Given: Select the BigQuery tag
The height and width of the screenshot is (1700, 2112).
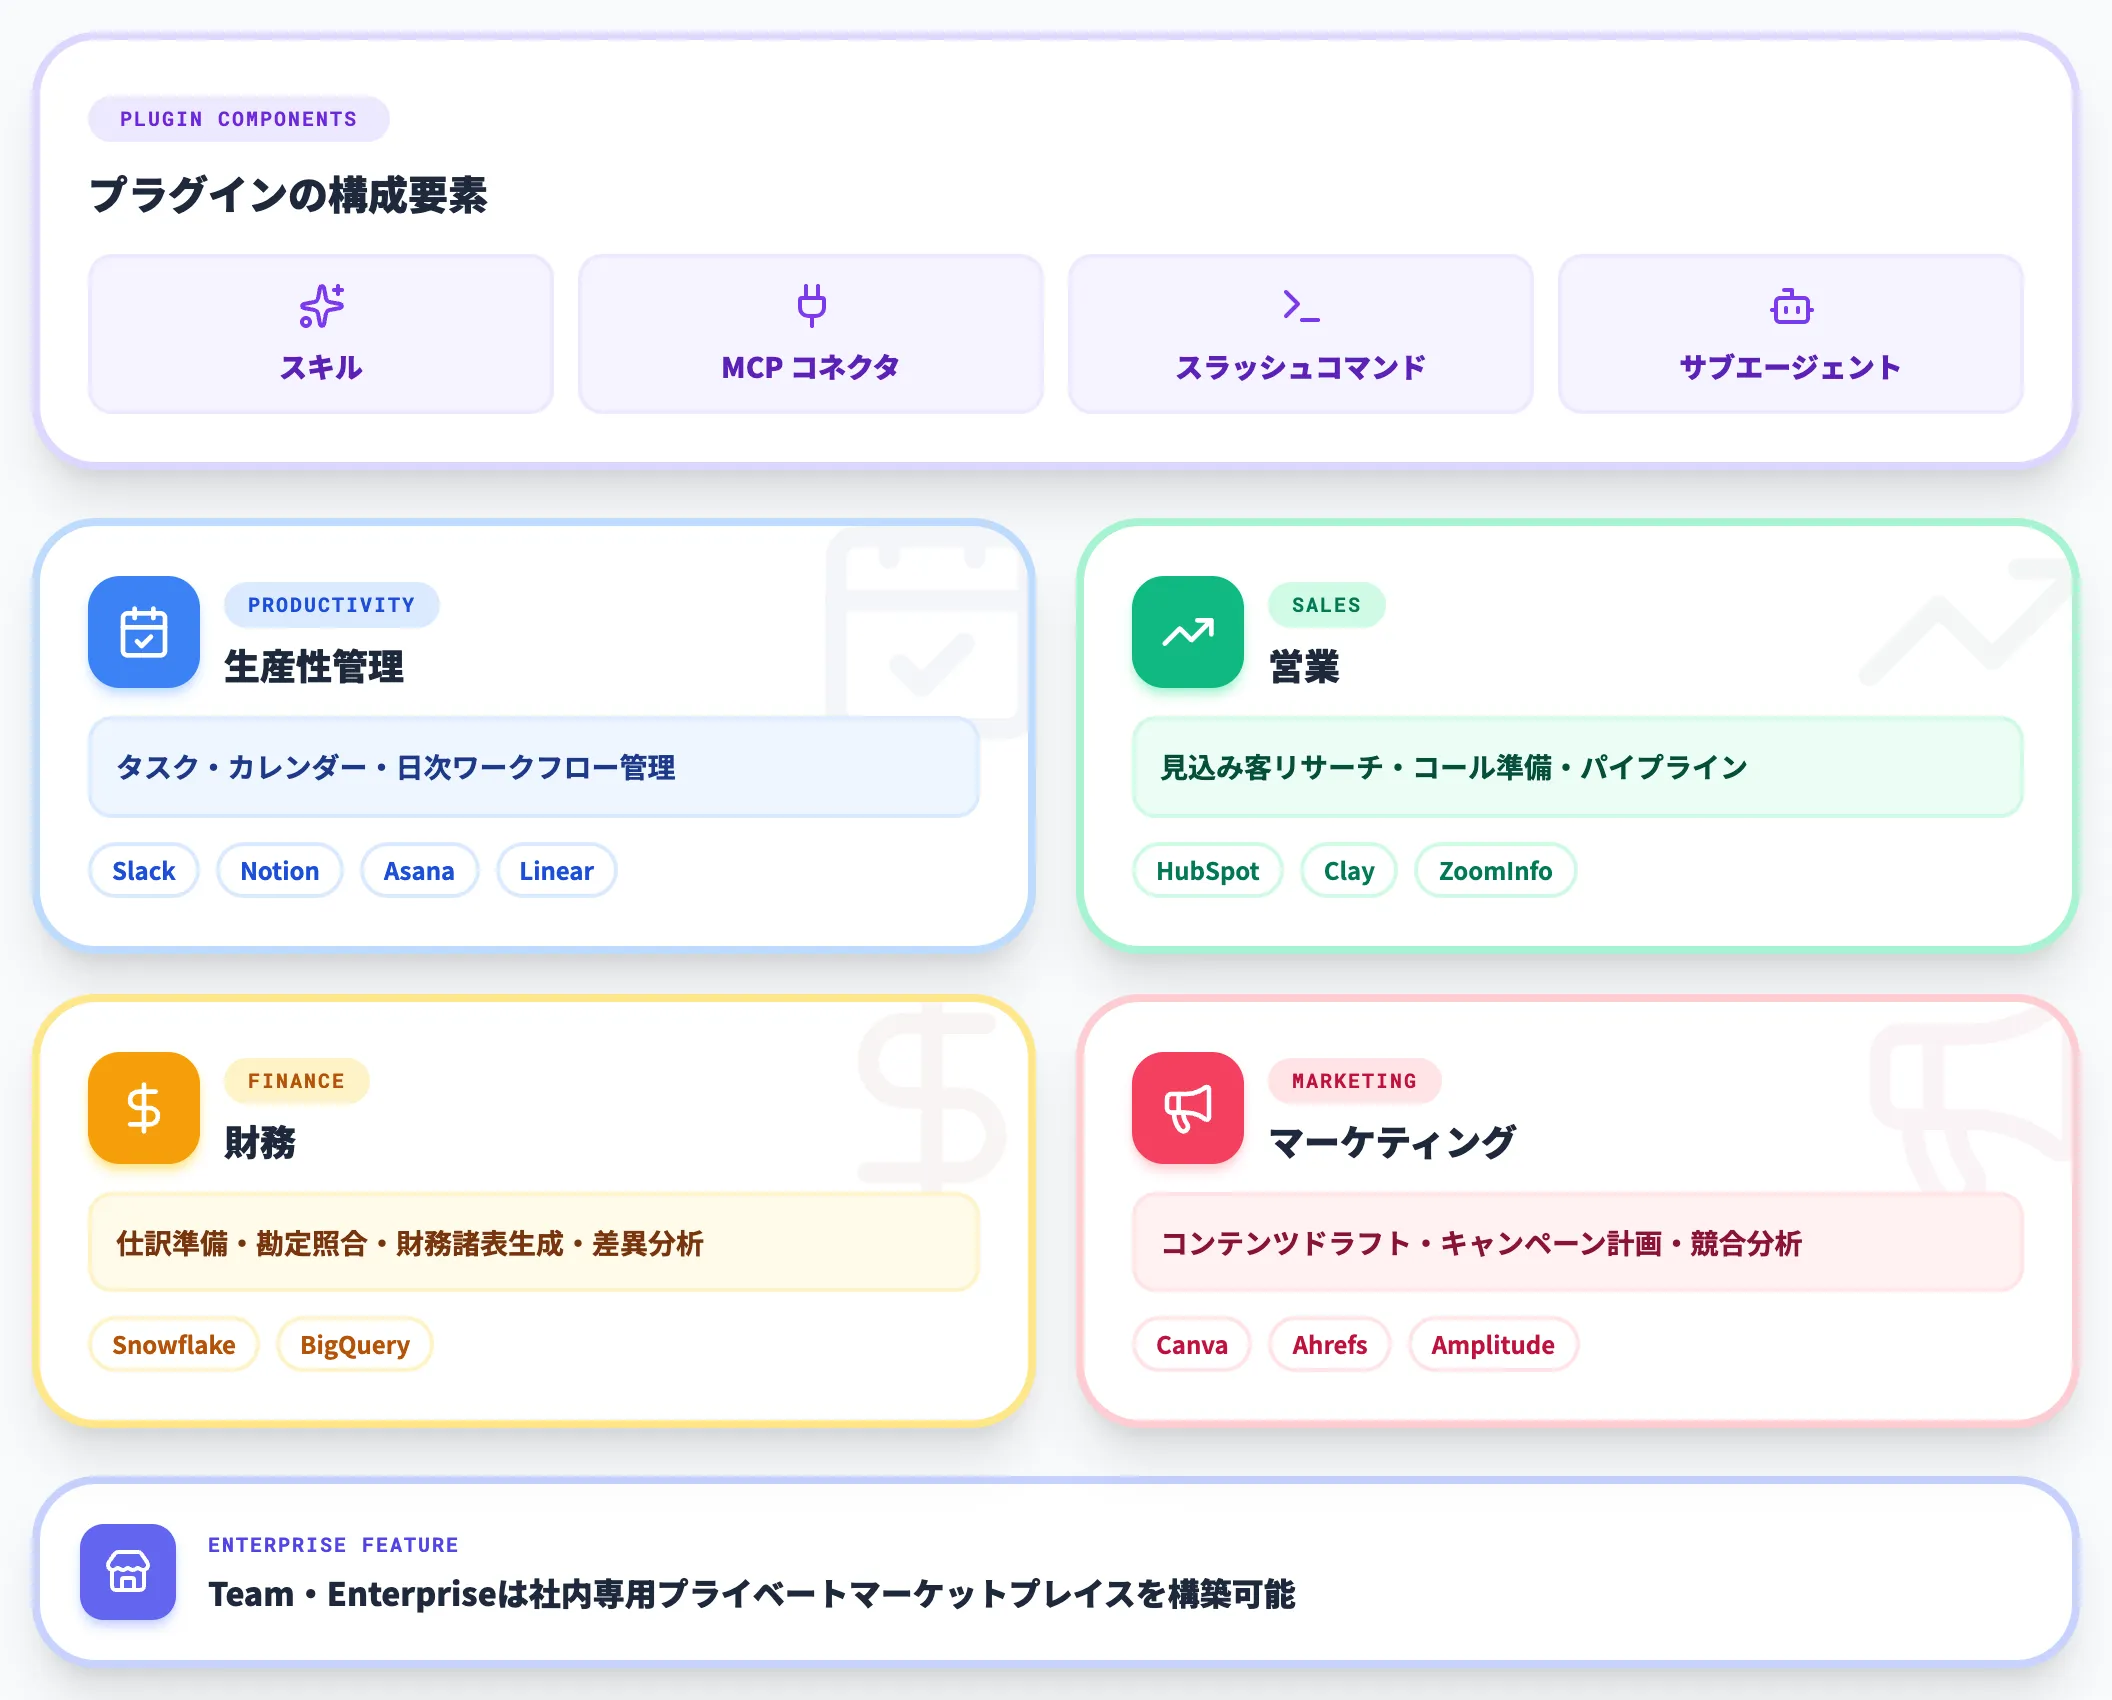Looking at the screenshot, I should point(355,1345).
